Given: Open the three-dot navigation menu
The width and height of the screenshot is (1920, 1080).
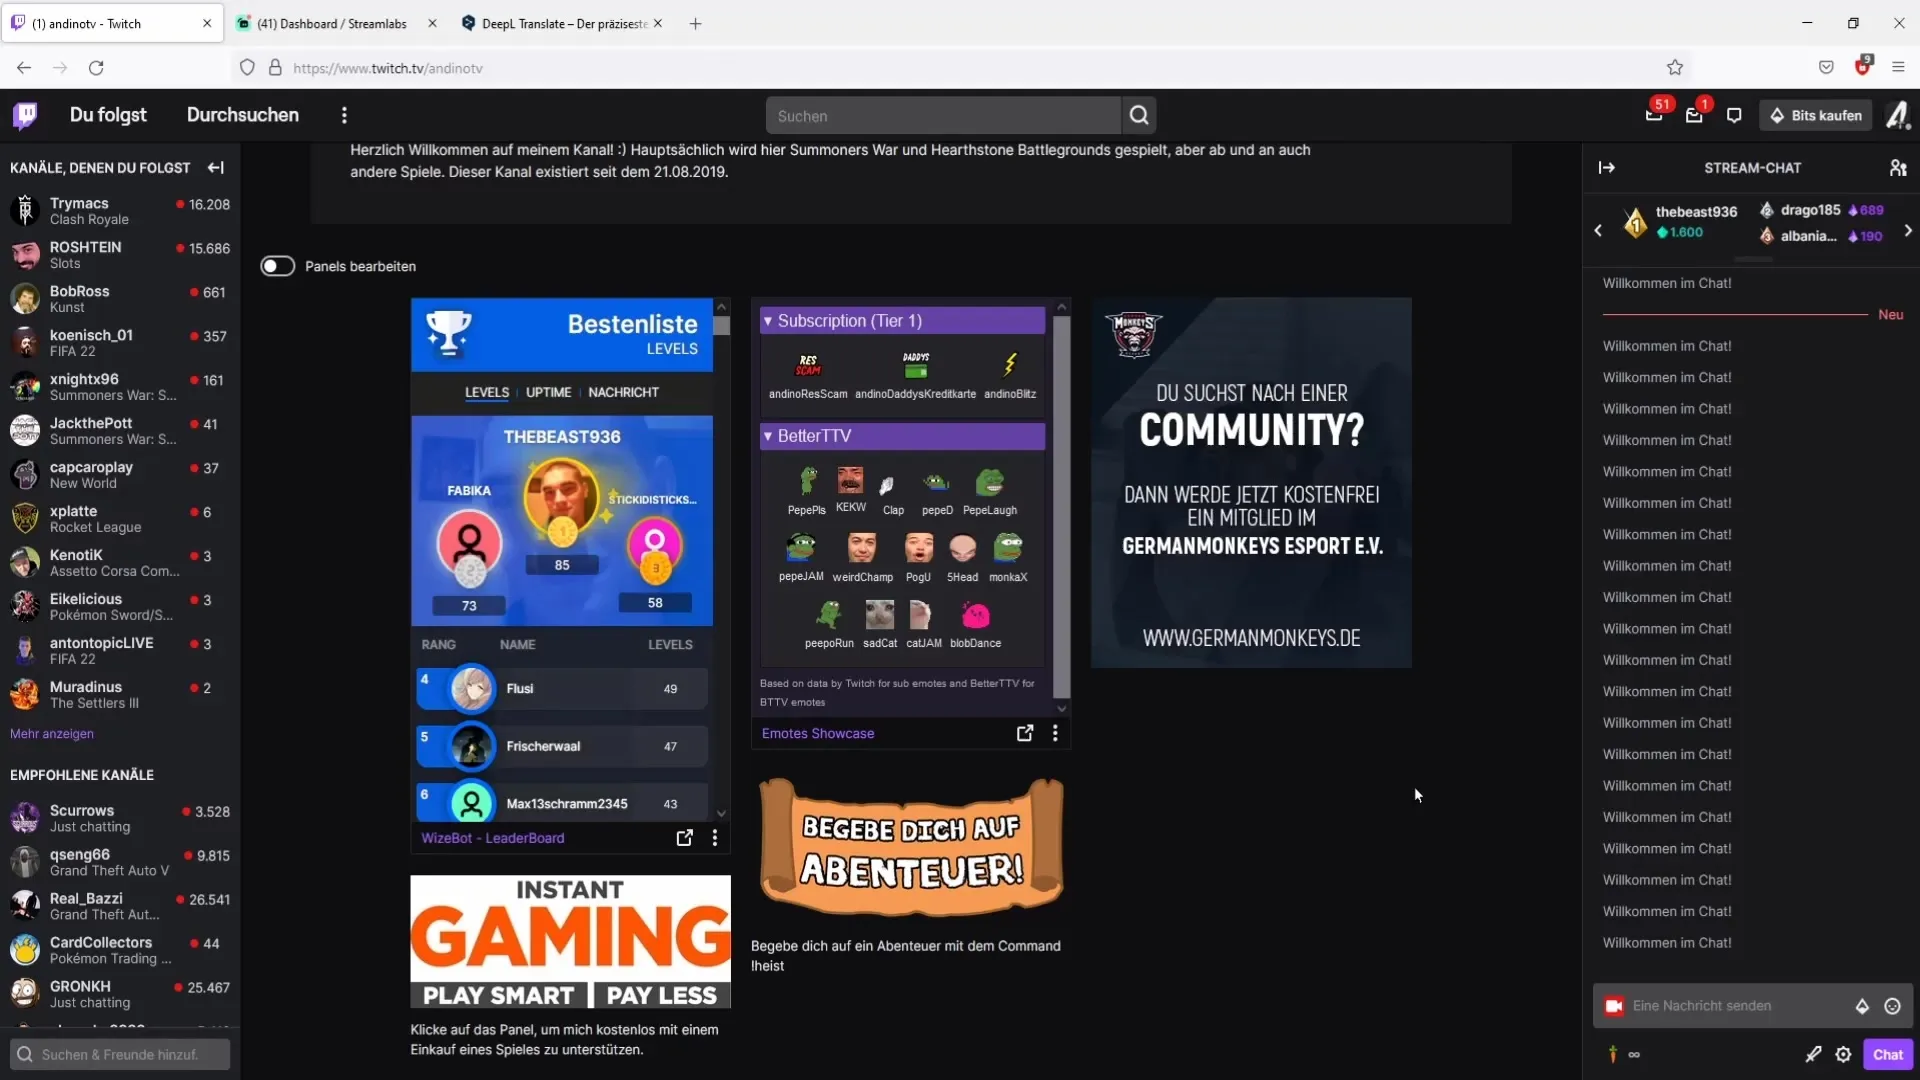Looking at the screenshot, I should coord(344,115).
